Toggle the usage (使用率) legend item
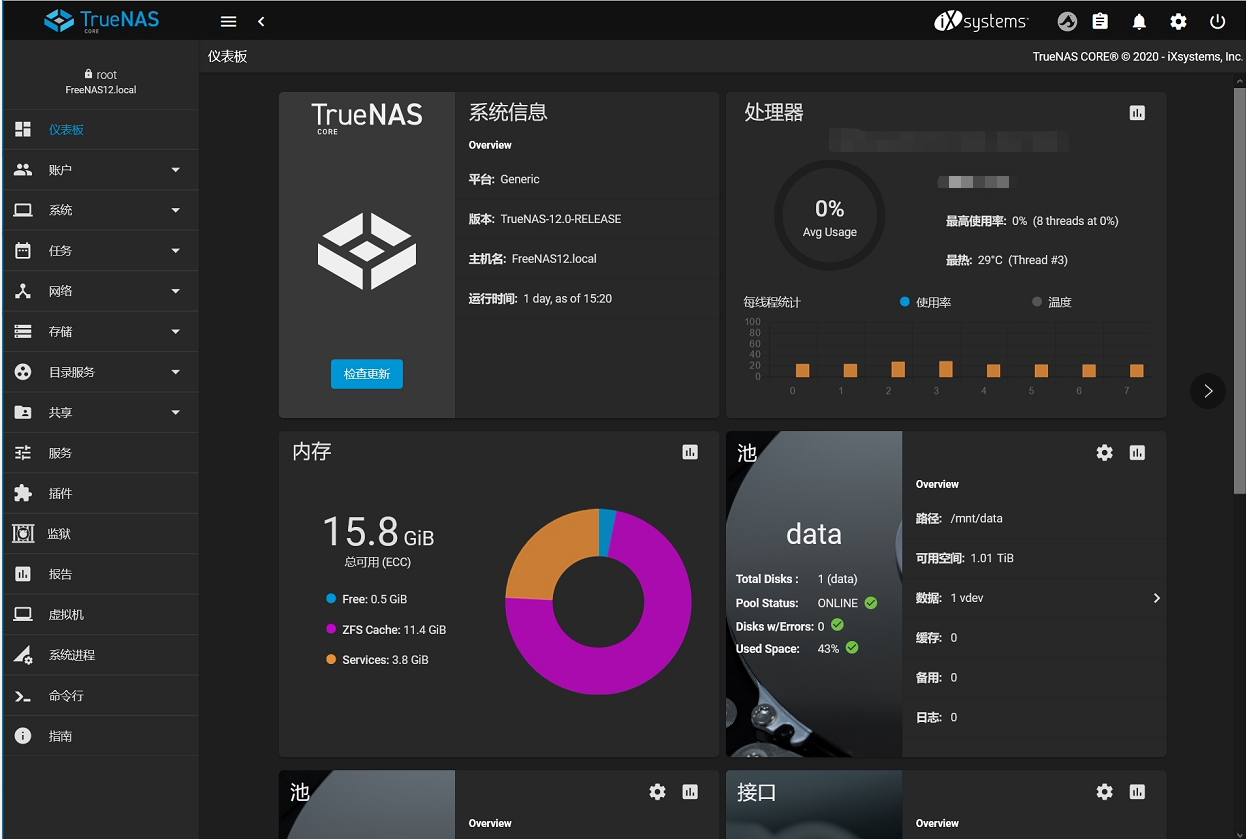Viewport: 1246px width, 839px height. click(925, 302)
